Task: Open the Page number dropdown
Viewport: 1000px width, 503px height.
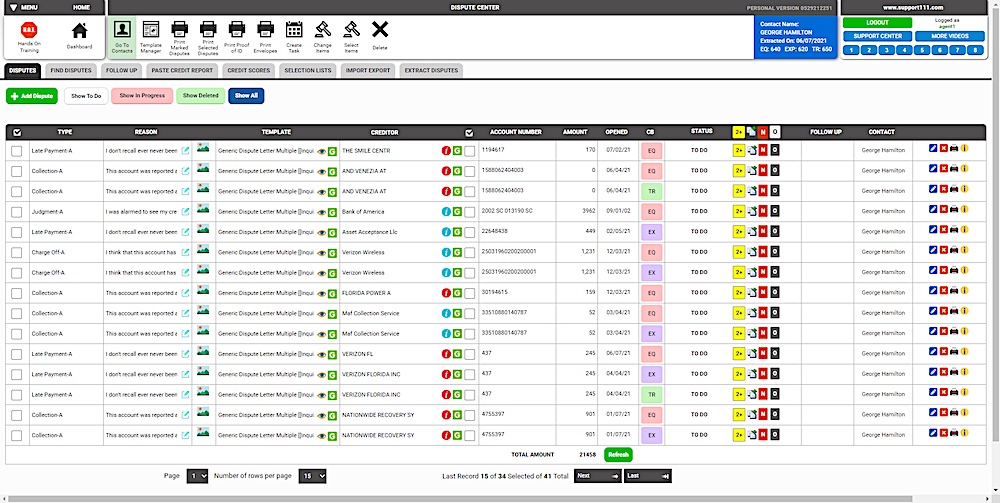Action: tap(198, 476)
